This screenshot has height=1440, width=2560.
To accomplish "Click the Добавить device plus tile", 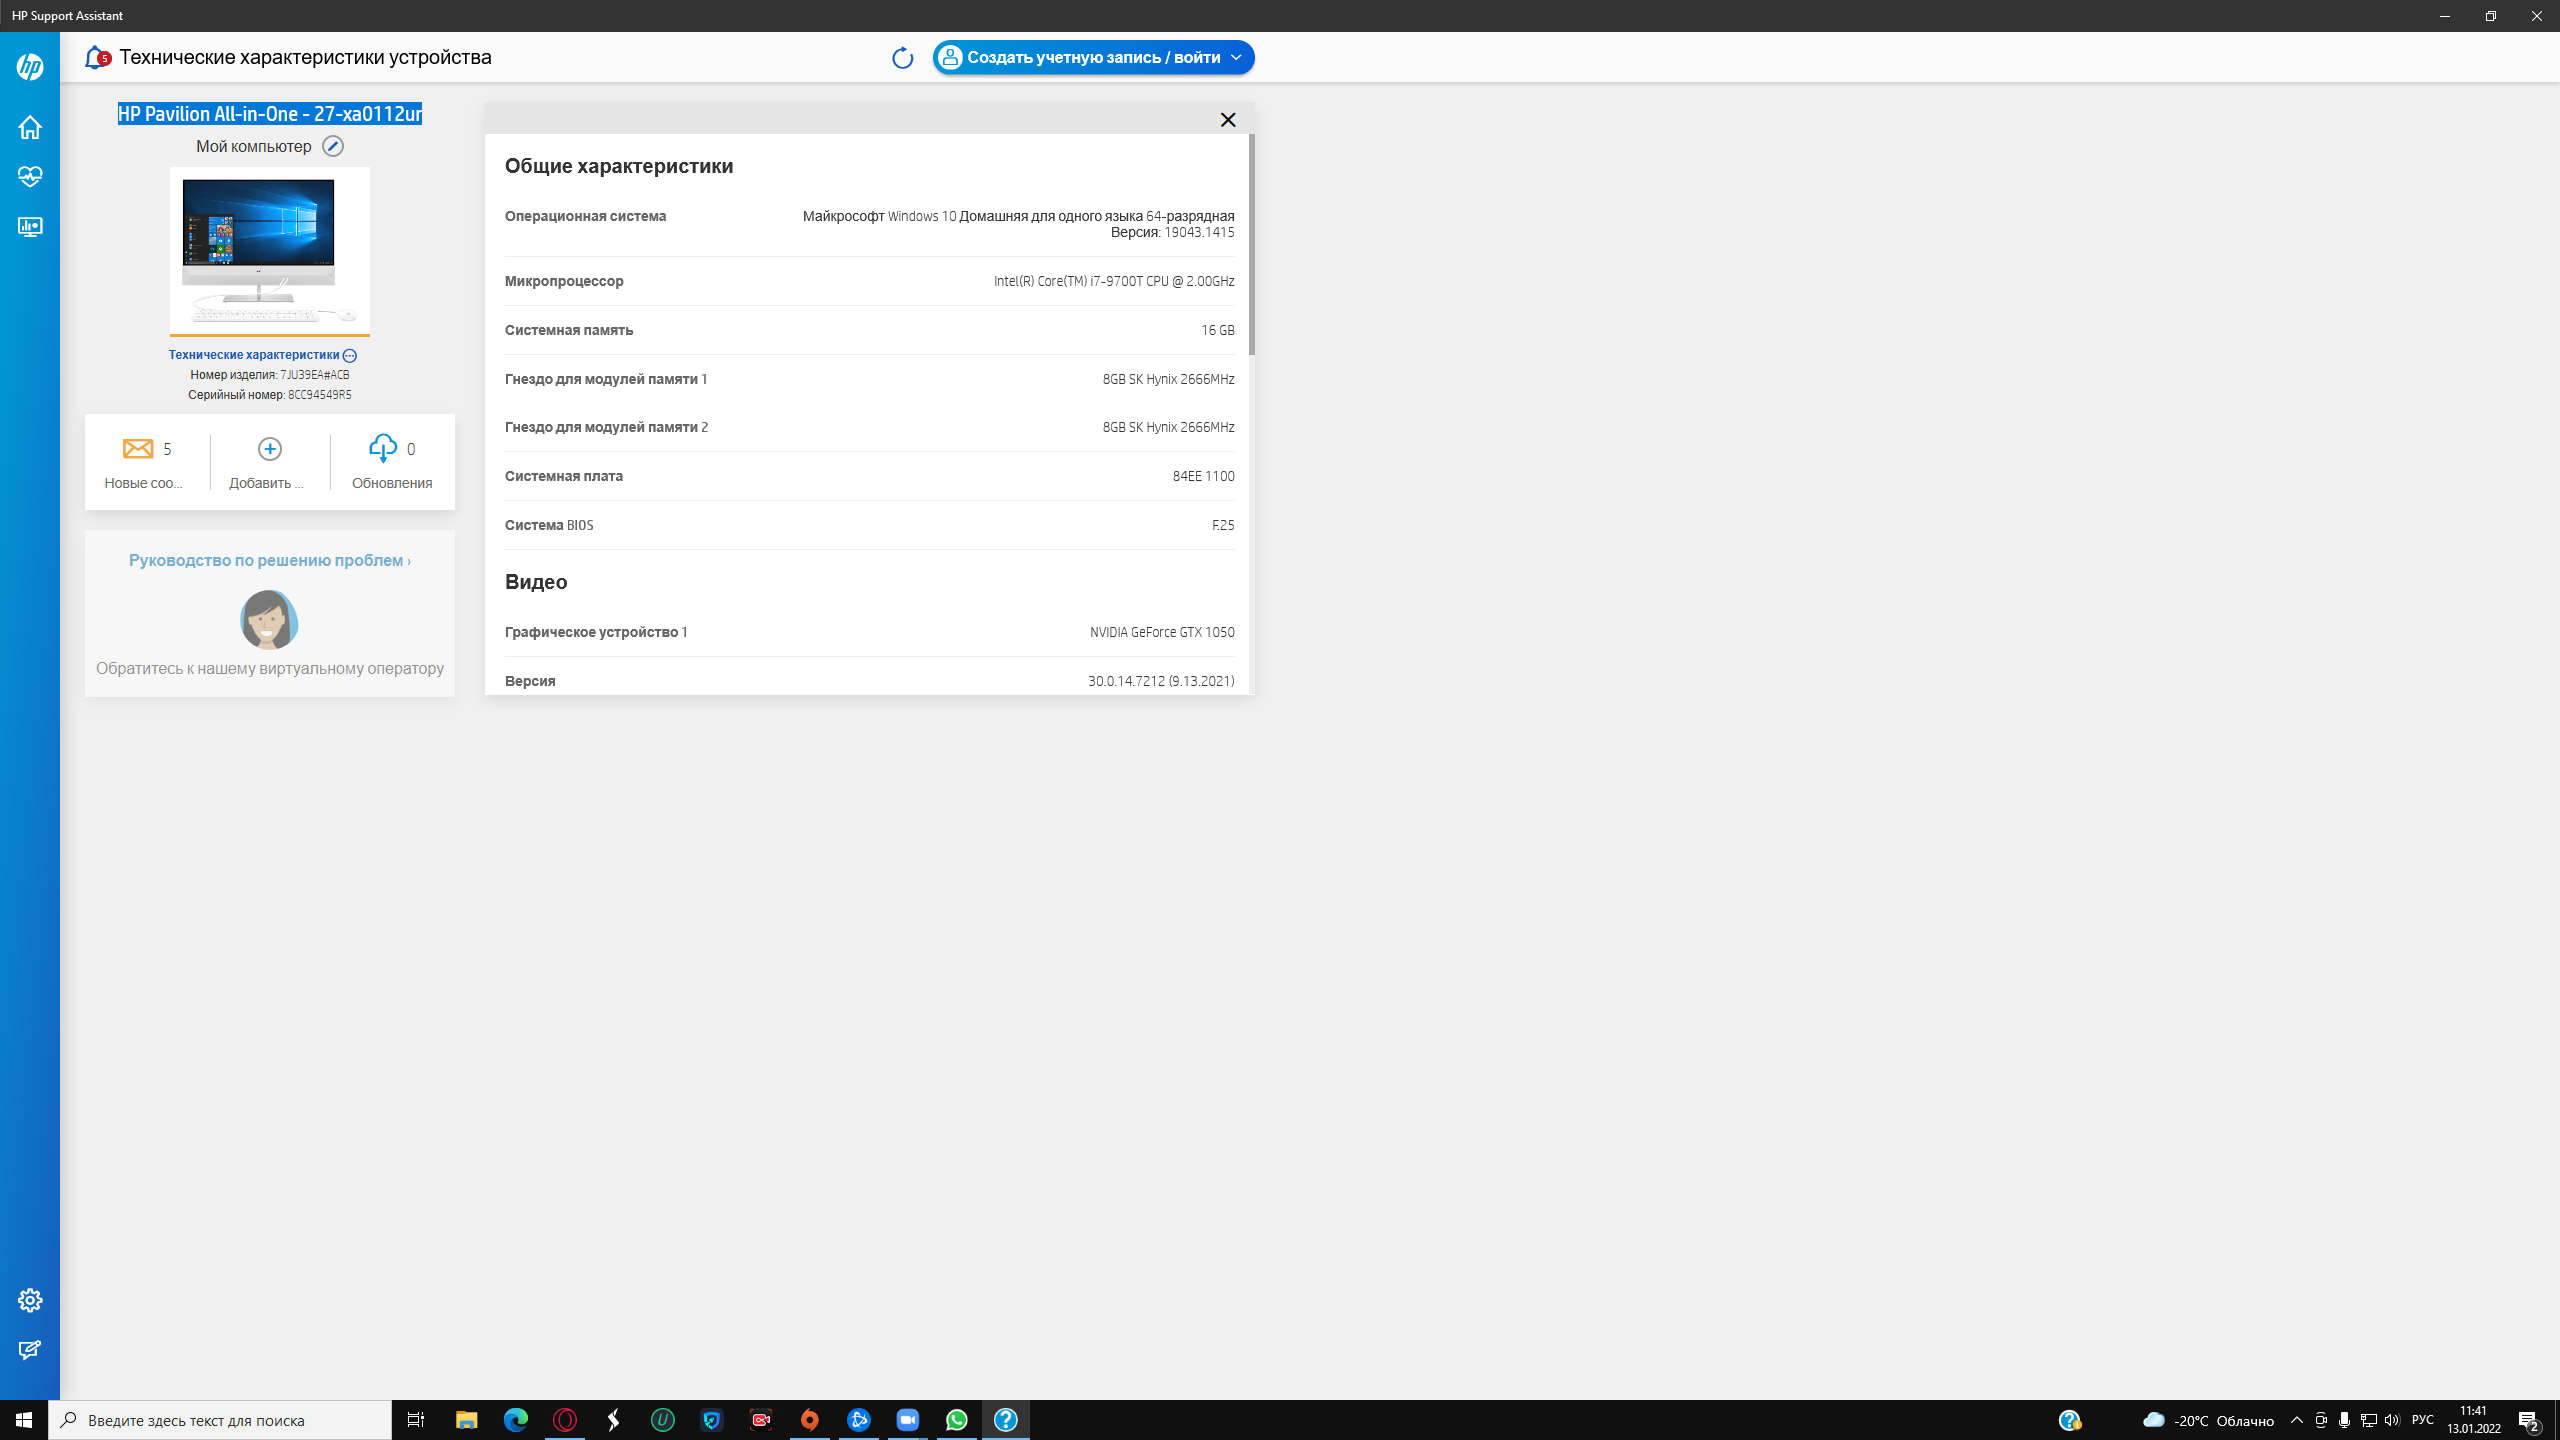I will (x=269, y=462).
